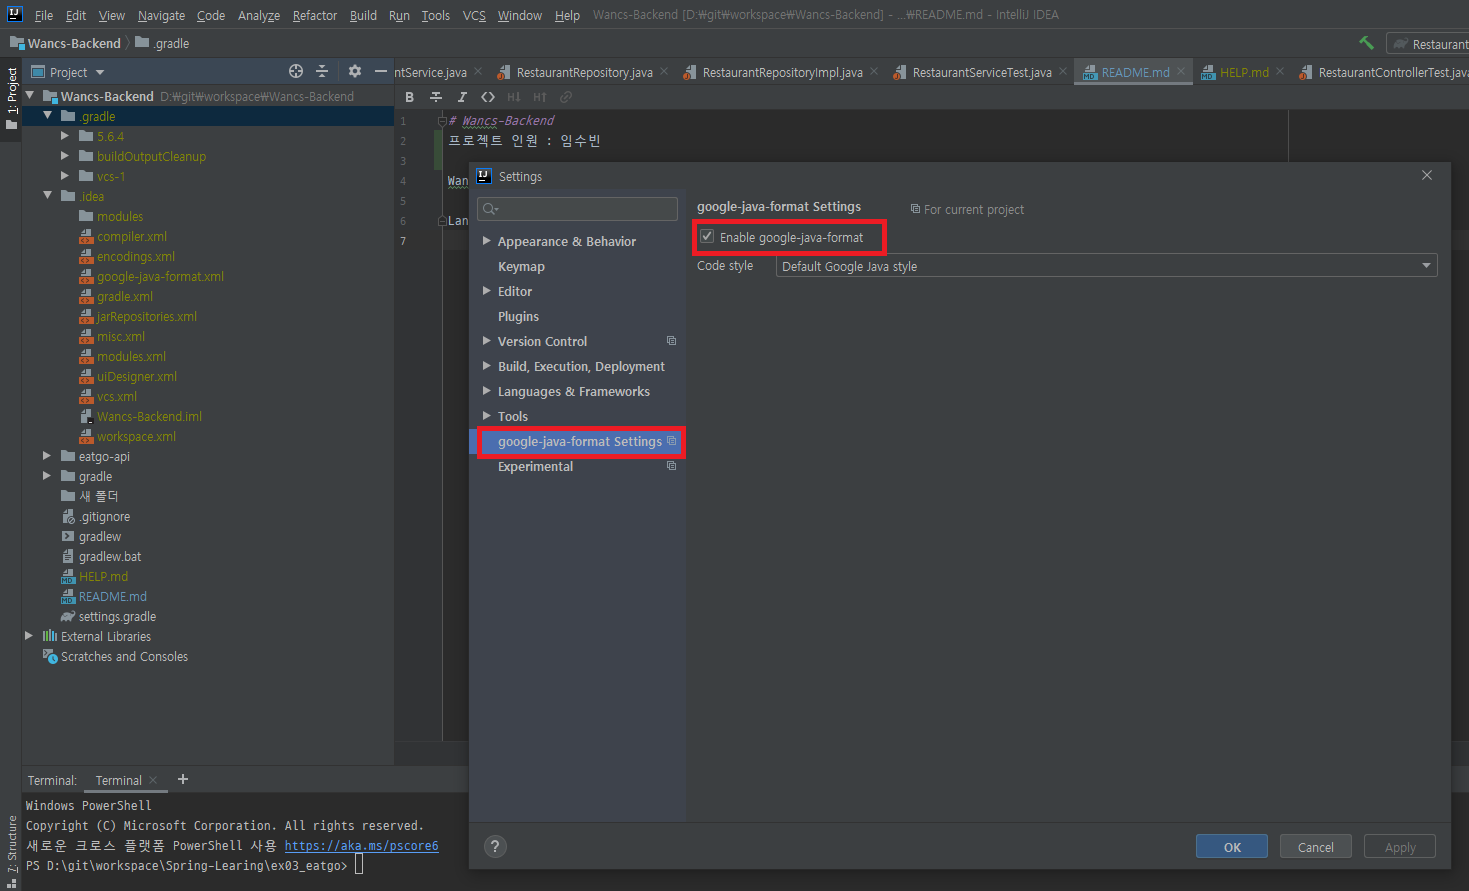
Task: Open the Code style dropdown
Action: tap(1107, 266)
